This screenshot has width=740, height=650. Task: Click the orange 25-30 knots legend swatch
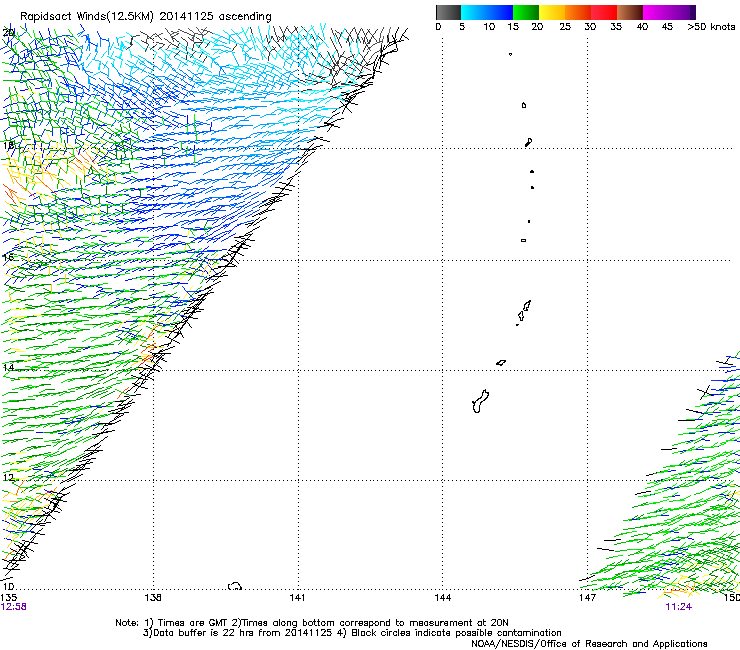point(578,12)
